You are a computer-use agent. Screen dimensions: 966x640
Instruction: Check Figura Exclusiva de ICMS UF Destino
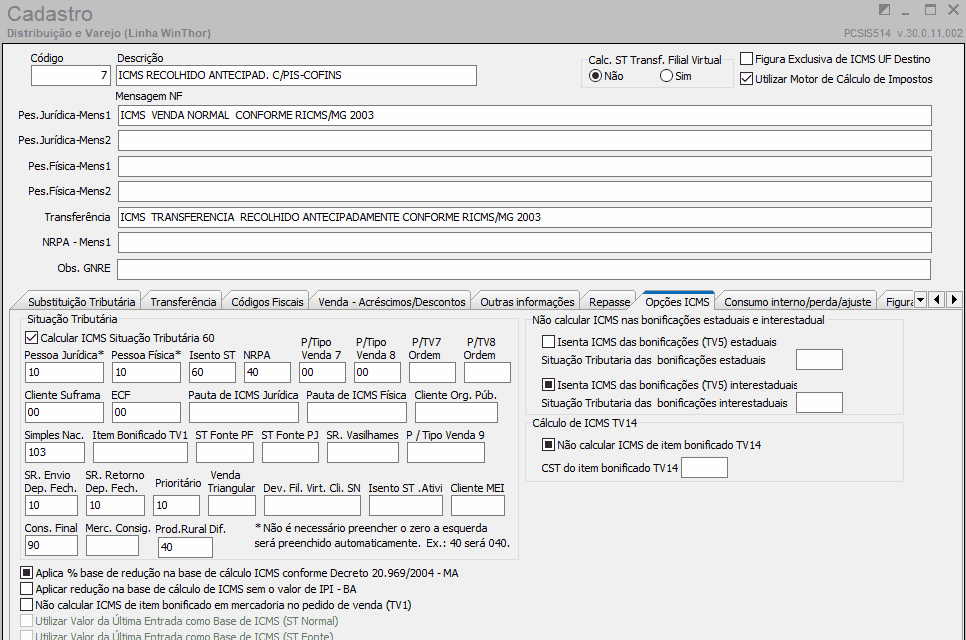(x=746, y=59)
